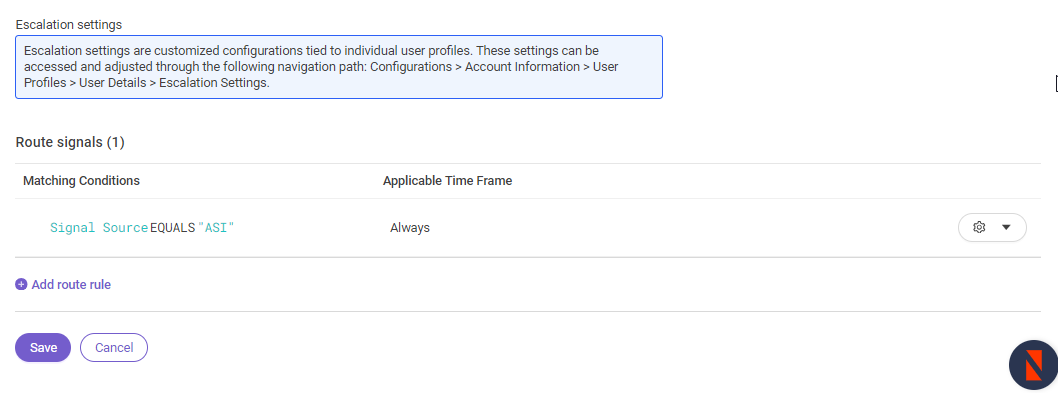Click the Add route rule link text
The height and width of the screenshot is (393, 1058).
tap(71, 284)
